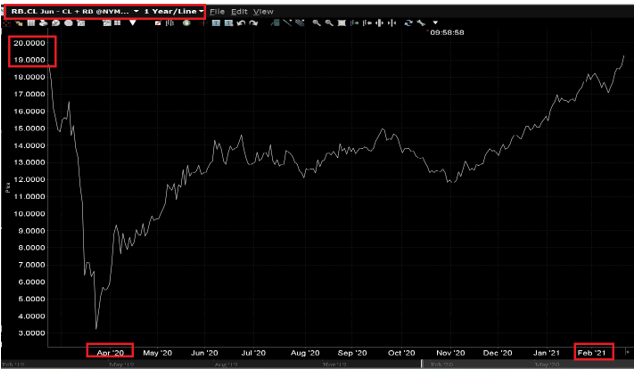
Task: Open chart settings wrench icon
Action: [421, 23]
